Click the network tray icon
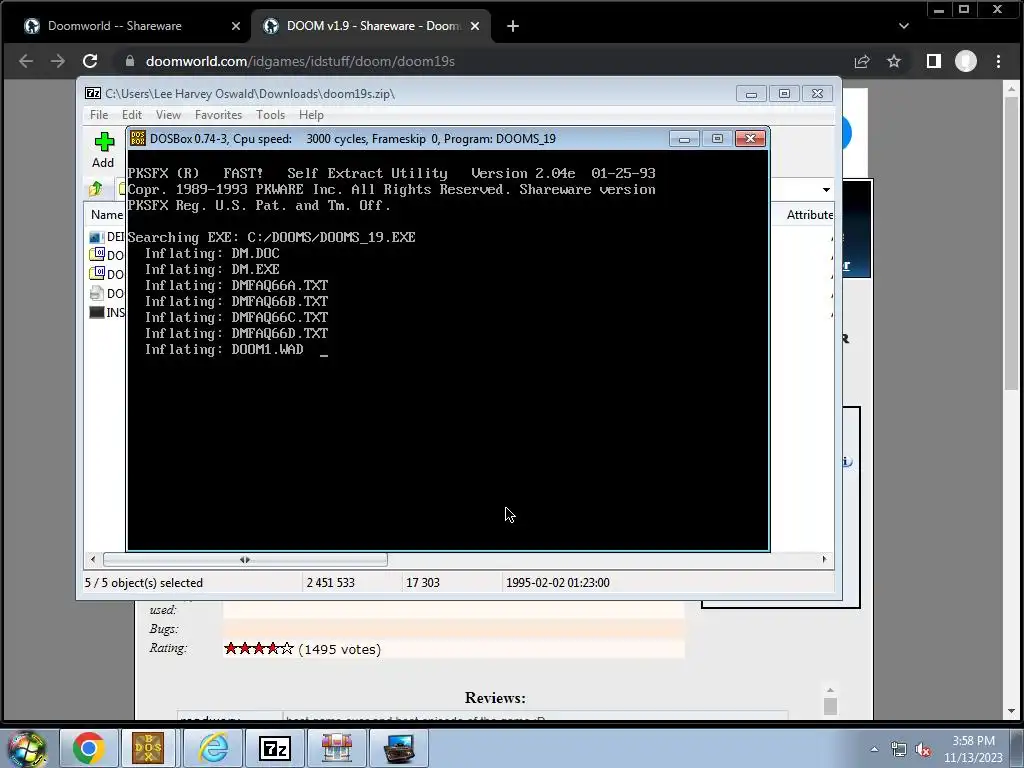The height and width of the screenshot is (768, 1024). pos(899,749)
